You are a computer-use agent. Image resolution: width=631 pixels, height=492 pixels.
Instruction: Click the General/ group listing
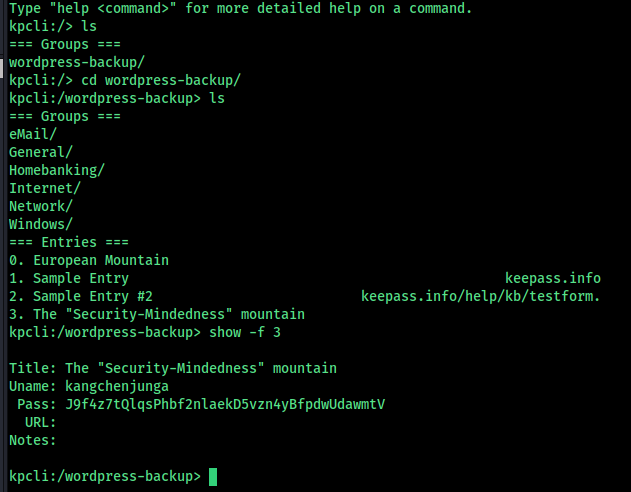click(41, 152)
